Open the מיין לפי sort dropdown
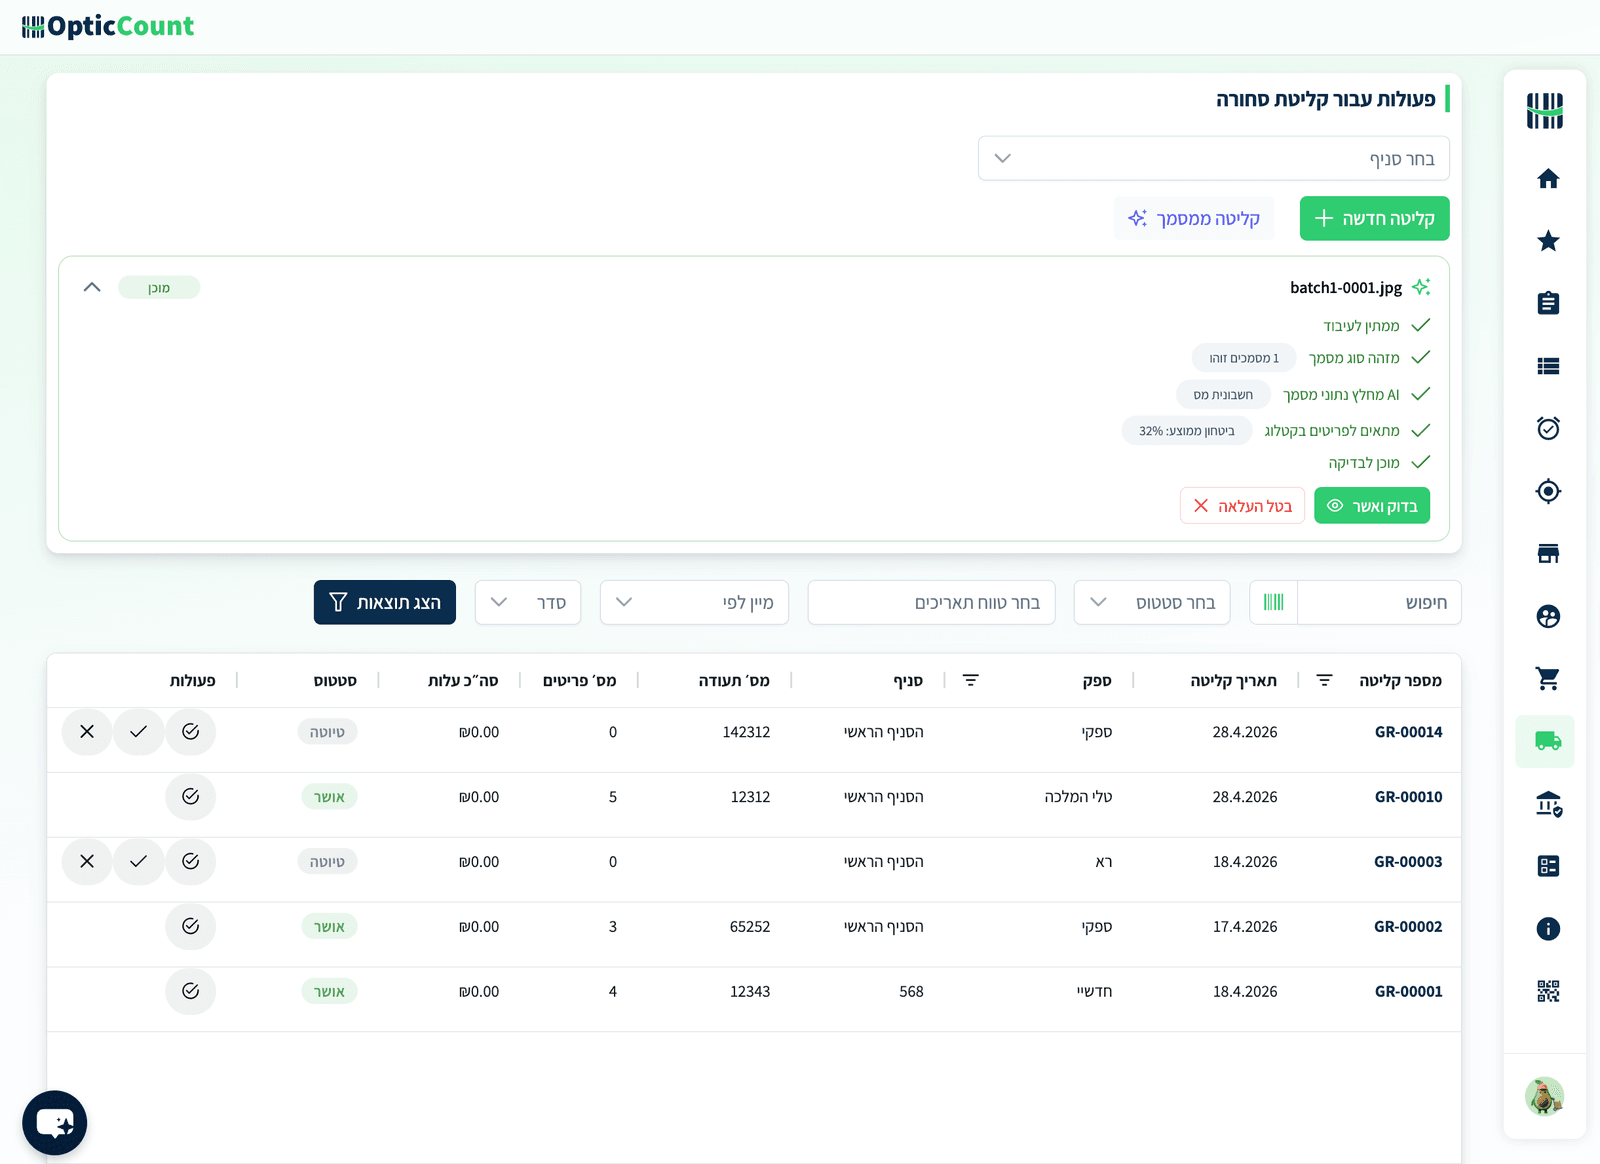1600x1164 pixels. click(694, 602)
